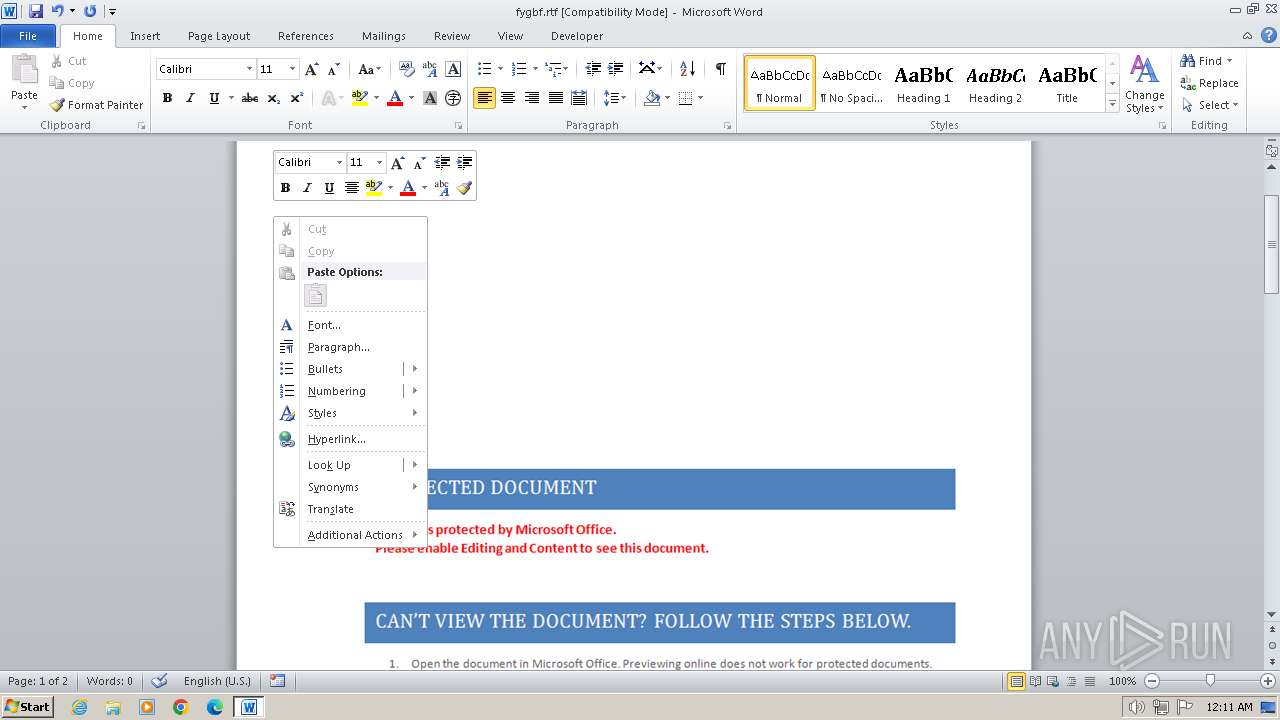Toggle Underline in the mini toolbar

[x=329, y=188]
